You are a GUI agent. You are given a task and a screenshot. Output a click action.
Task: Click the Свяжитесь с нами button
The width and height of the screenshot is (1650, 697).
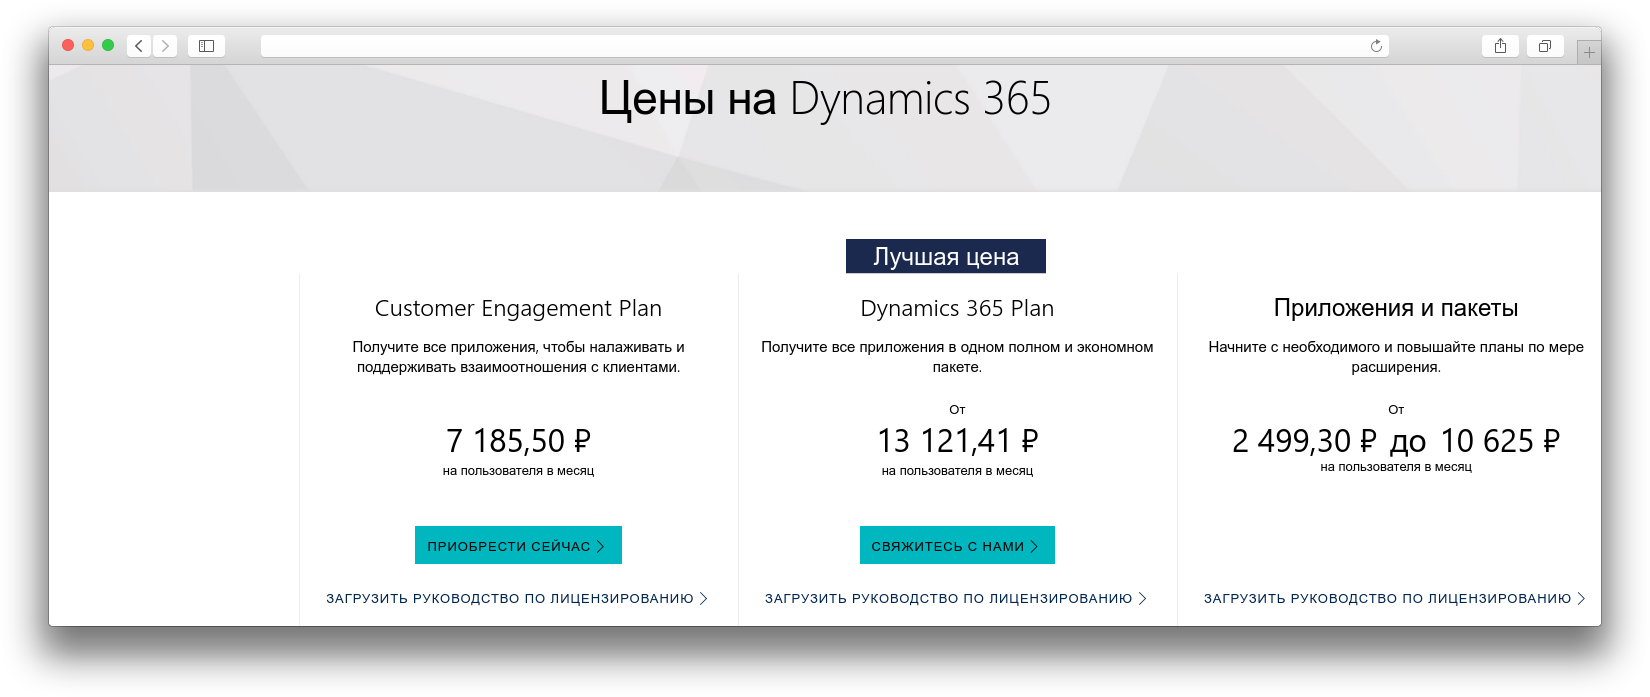click(957, 545)
